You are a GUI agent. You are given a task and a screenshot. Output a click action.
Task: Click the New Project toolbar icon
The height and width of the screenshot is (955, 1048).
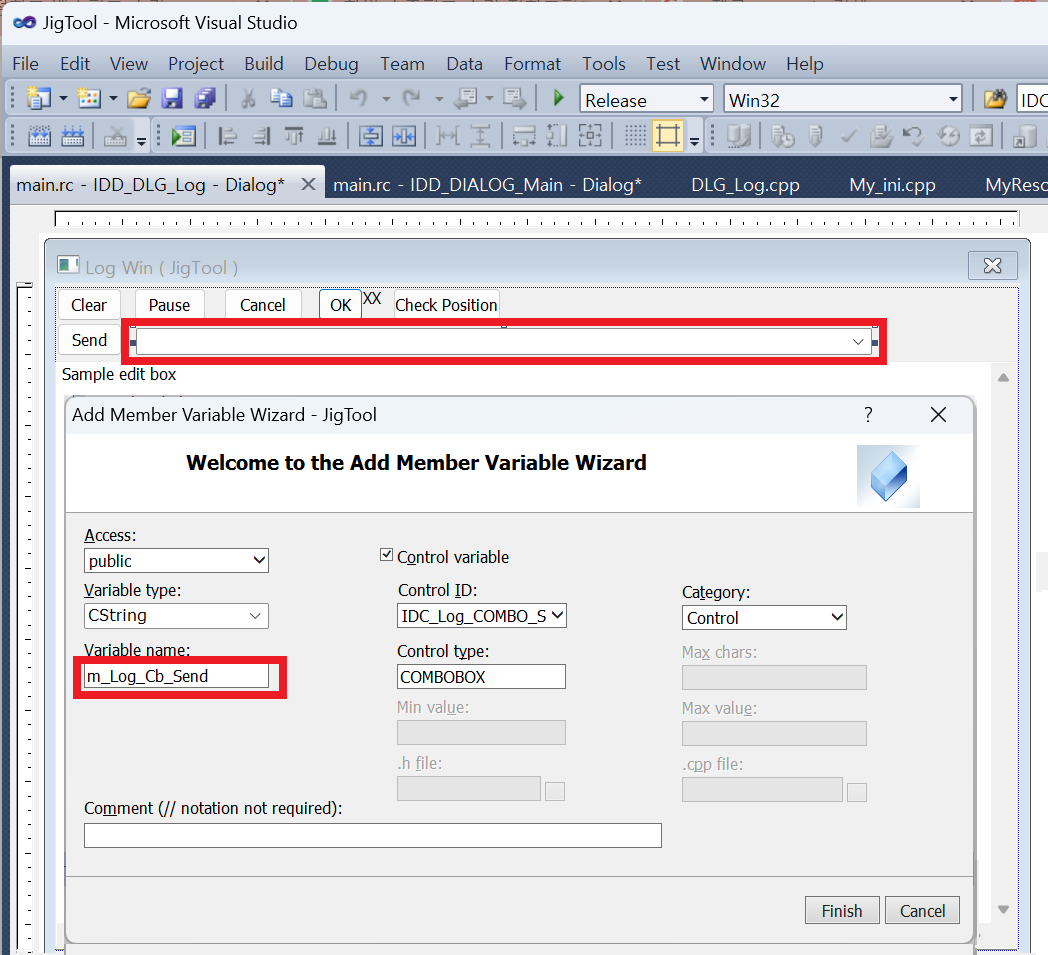tap(39, 99)
